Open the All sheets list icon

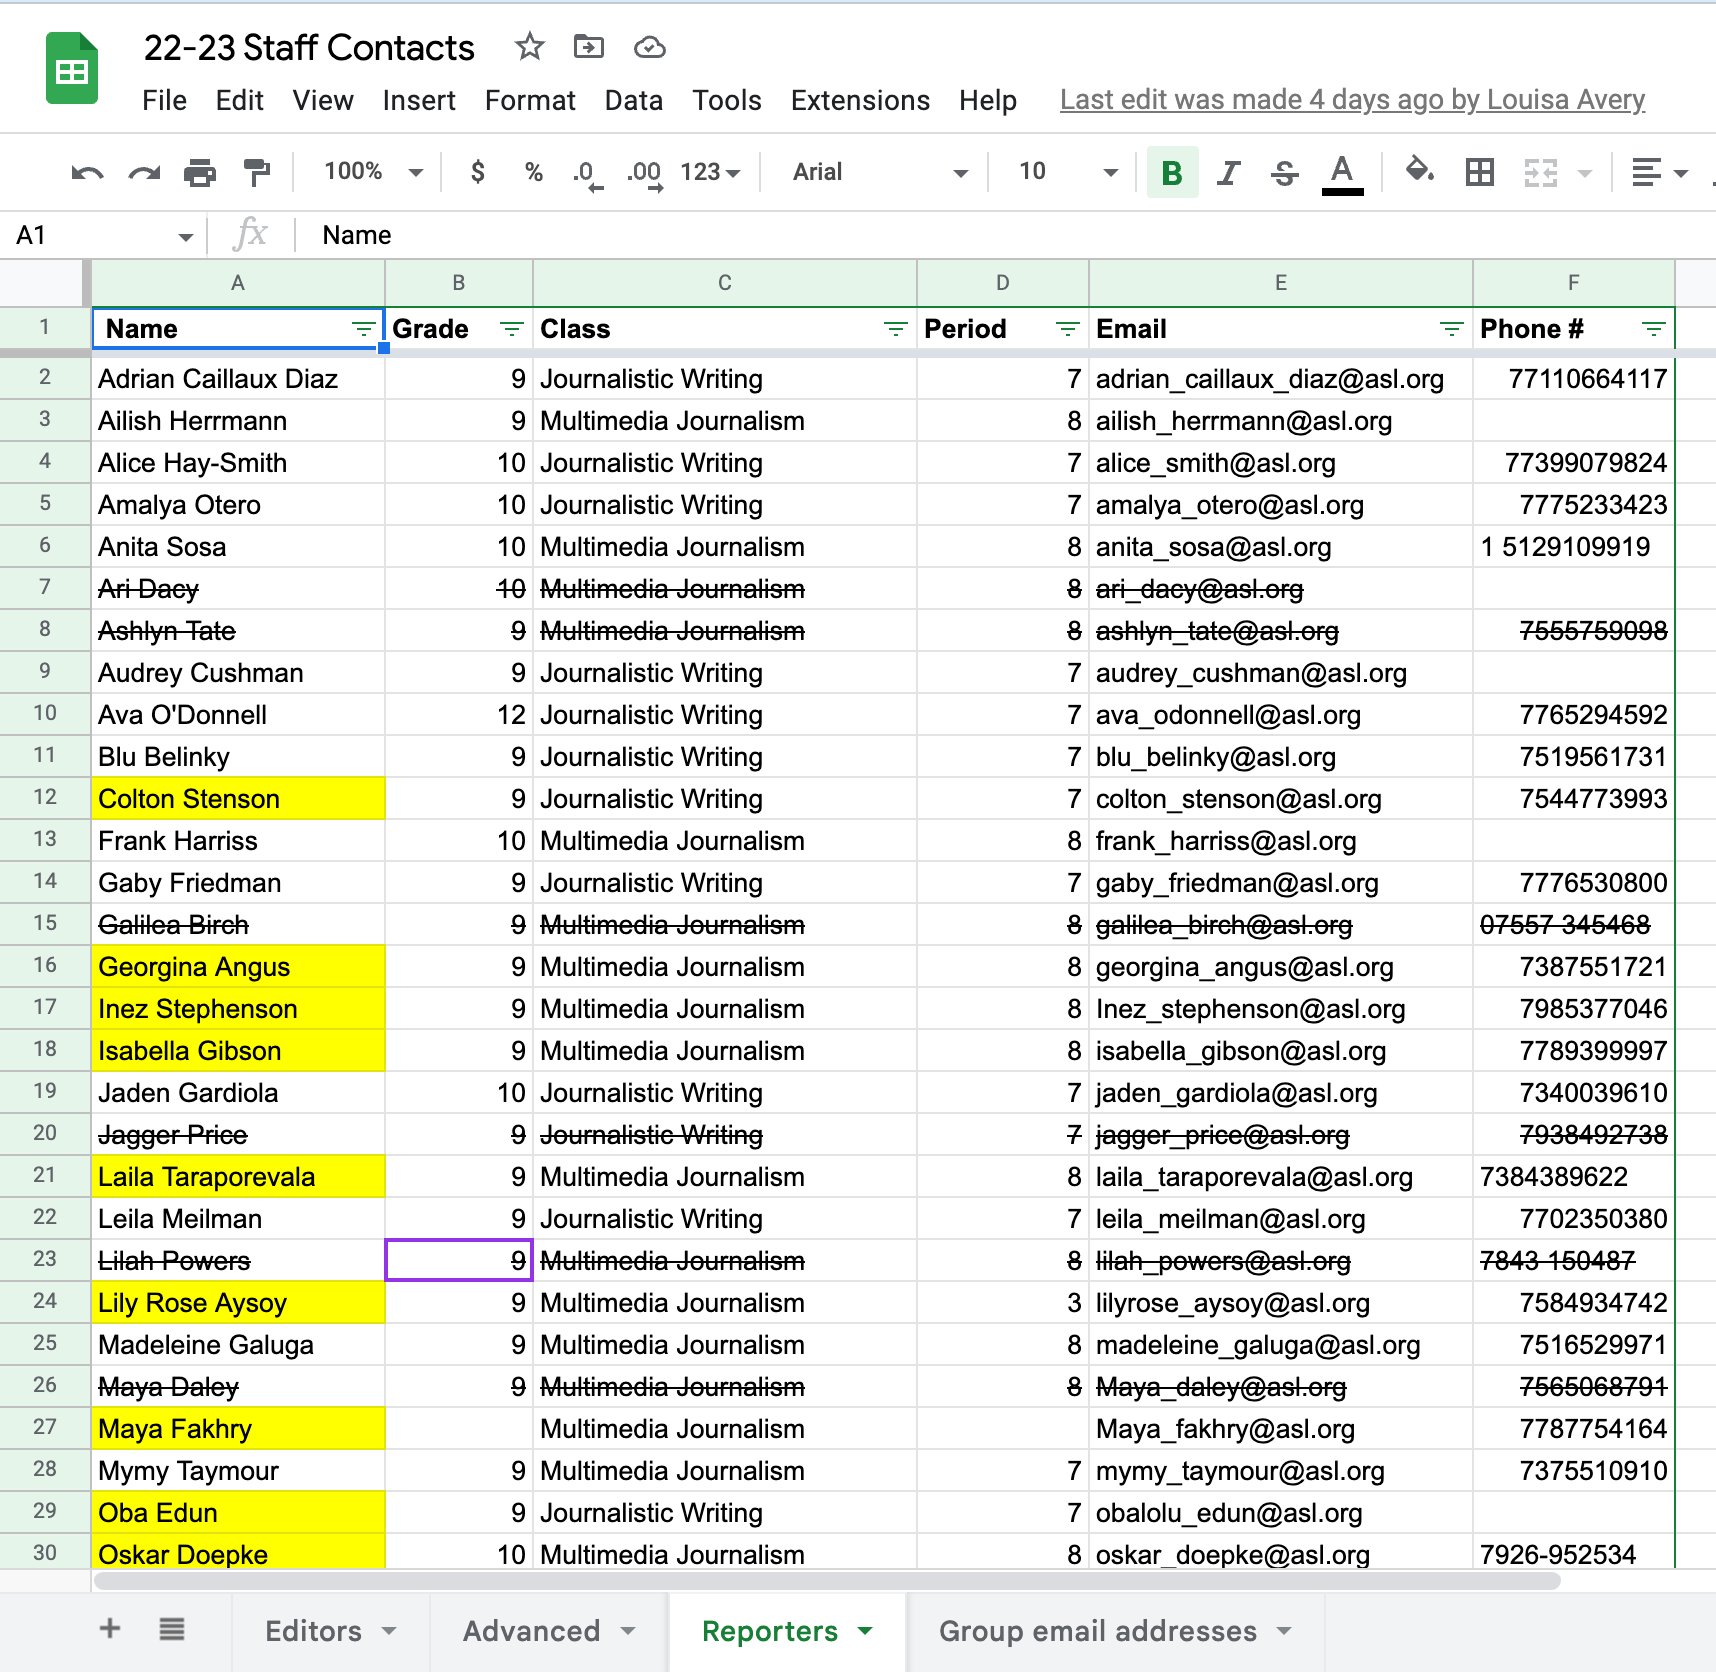coord(172,1629)
